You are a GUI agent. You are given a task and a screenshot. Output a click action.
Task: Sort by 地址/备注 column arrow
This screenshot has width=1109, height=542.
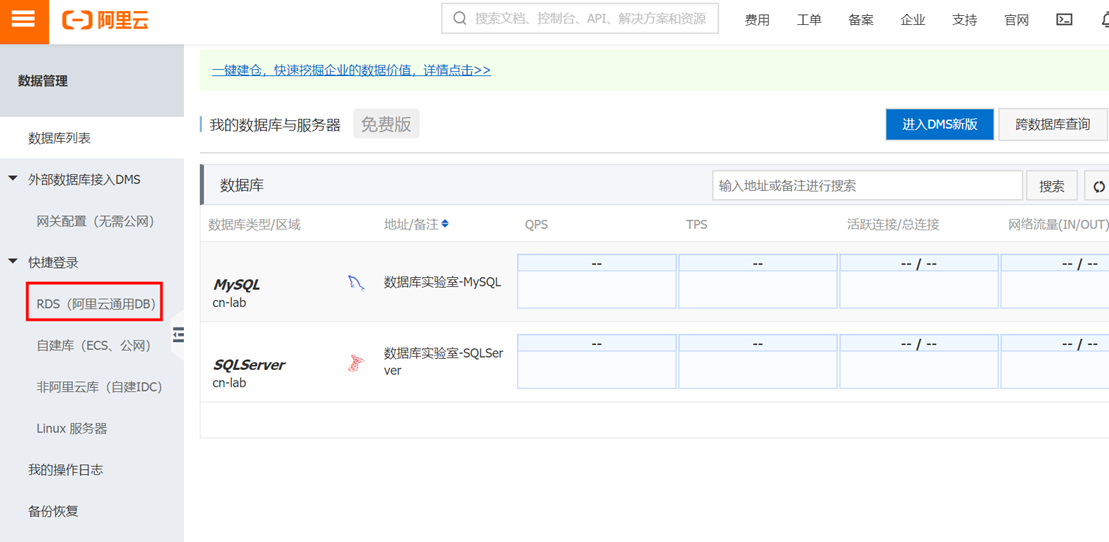(x=445, y=224)
